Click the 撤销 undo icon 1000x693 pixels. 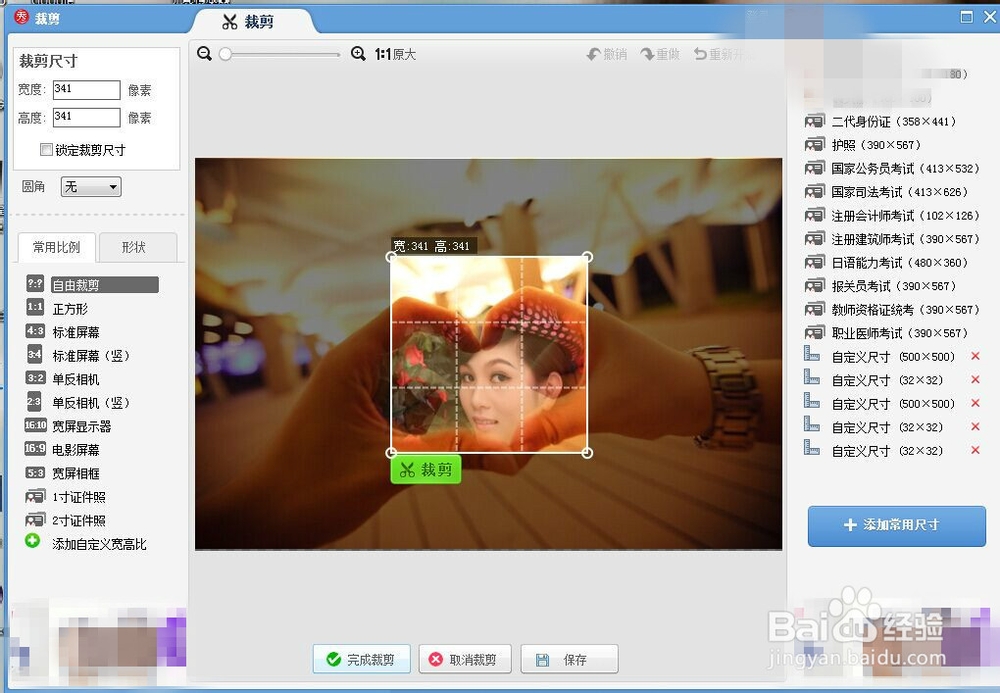point(594,54)
